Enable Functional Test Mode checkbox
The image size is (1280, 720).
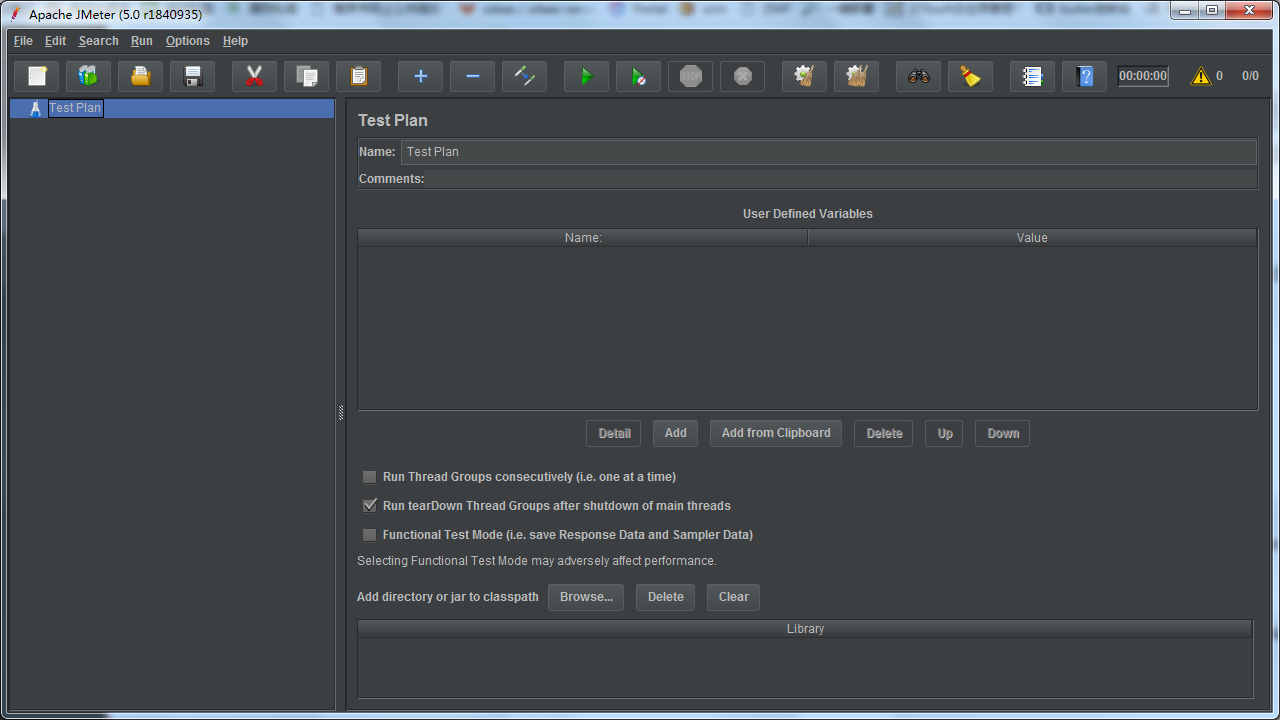(370, 535)
